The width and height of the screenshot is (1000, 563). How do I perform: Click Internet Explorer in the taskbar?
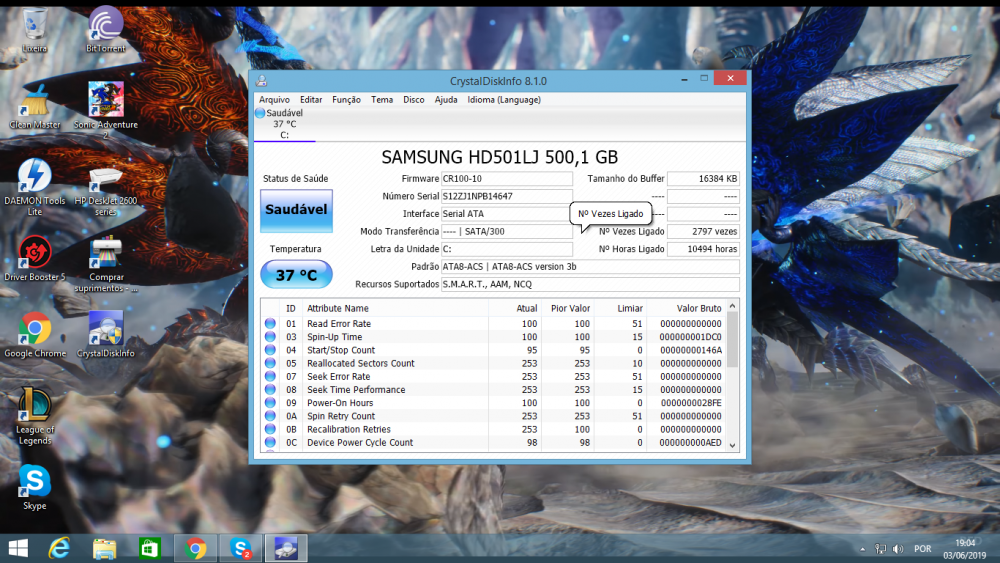click(x=61, y=548)
